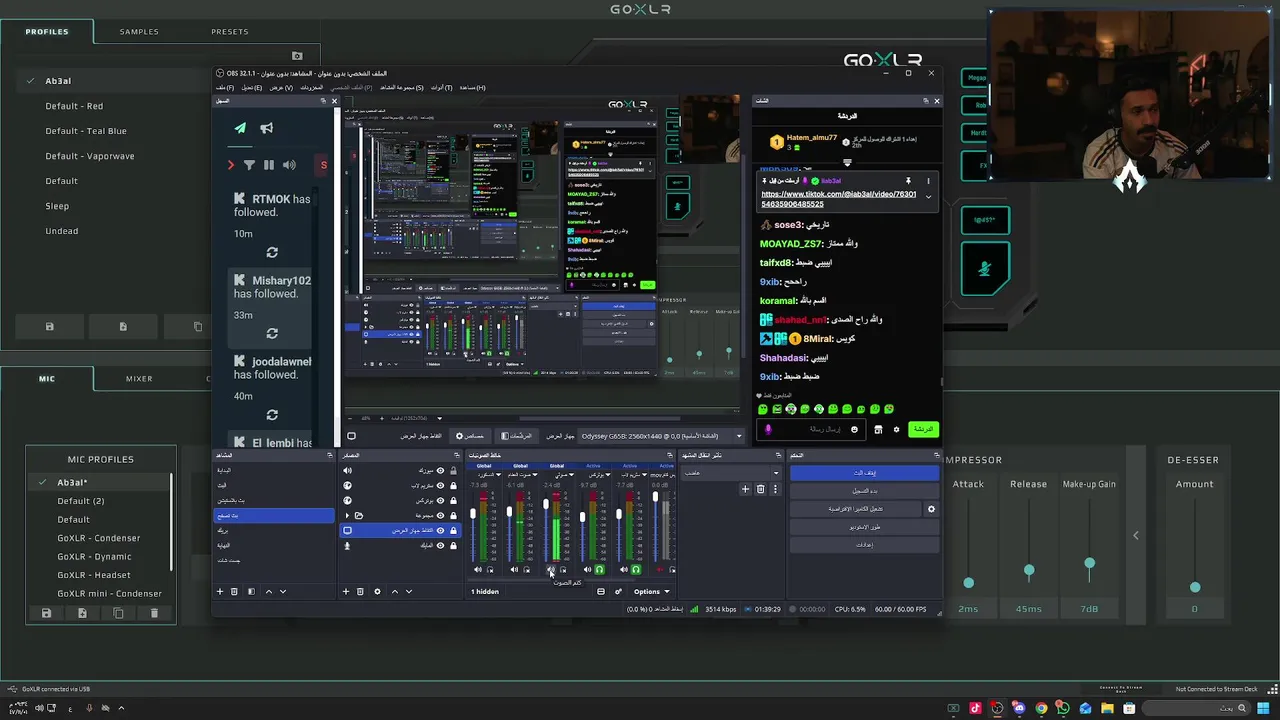The width and height of the screenshot is (1280, 720).
Task: Click the send icon in the OBS activity dock
Action: coord(240,128)
